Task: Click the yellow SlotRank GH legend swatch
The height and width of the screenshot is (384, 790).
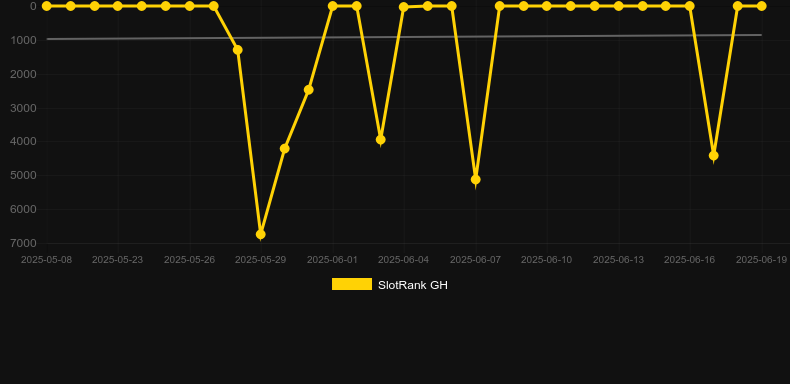Action: click(352, 284)
